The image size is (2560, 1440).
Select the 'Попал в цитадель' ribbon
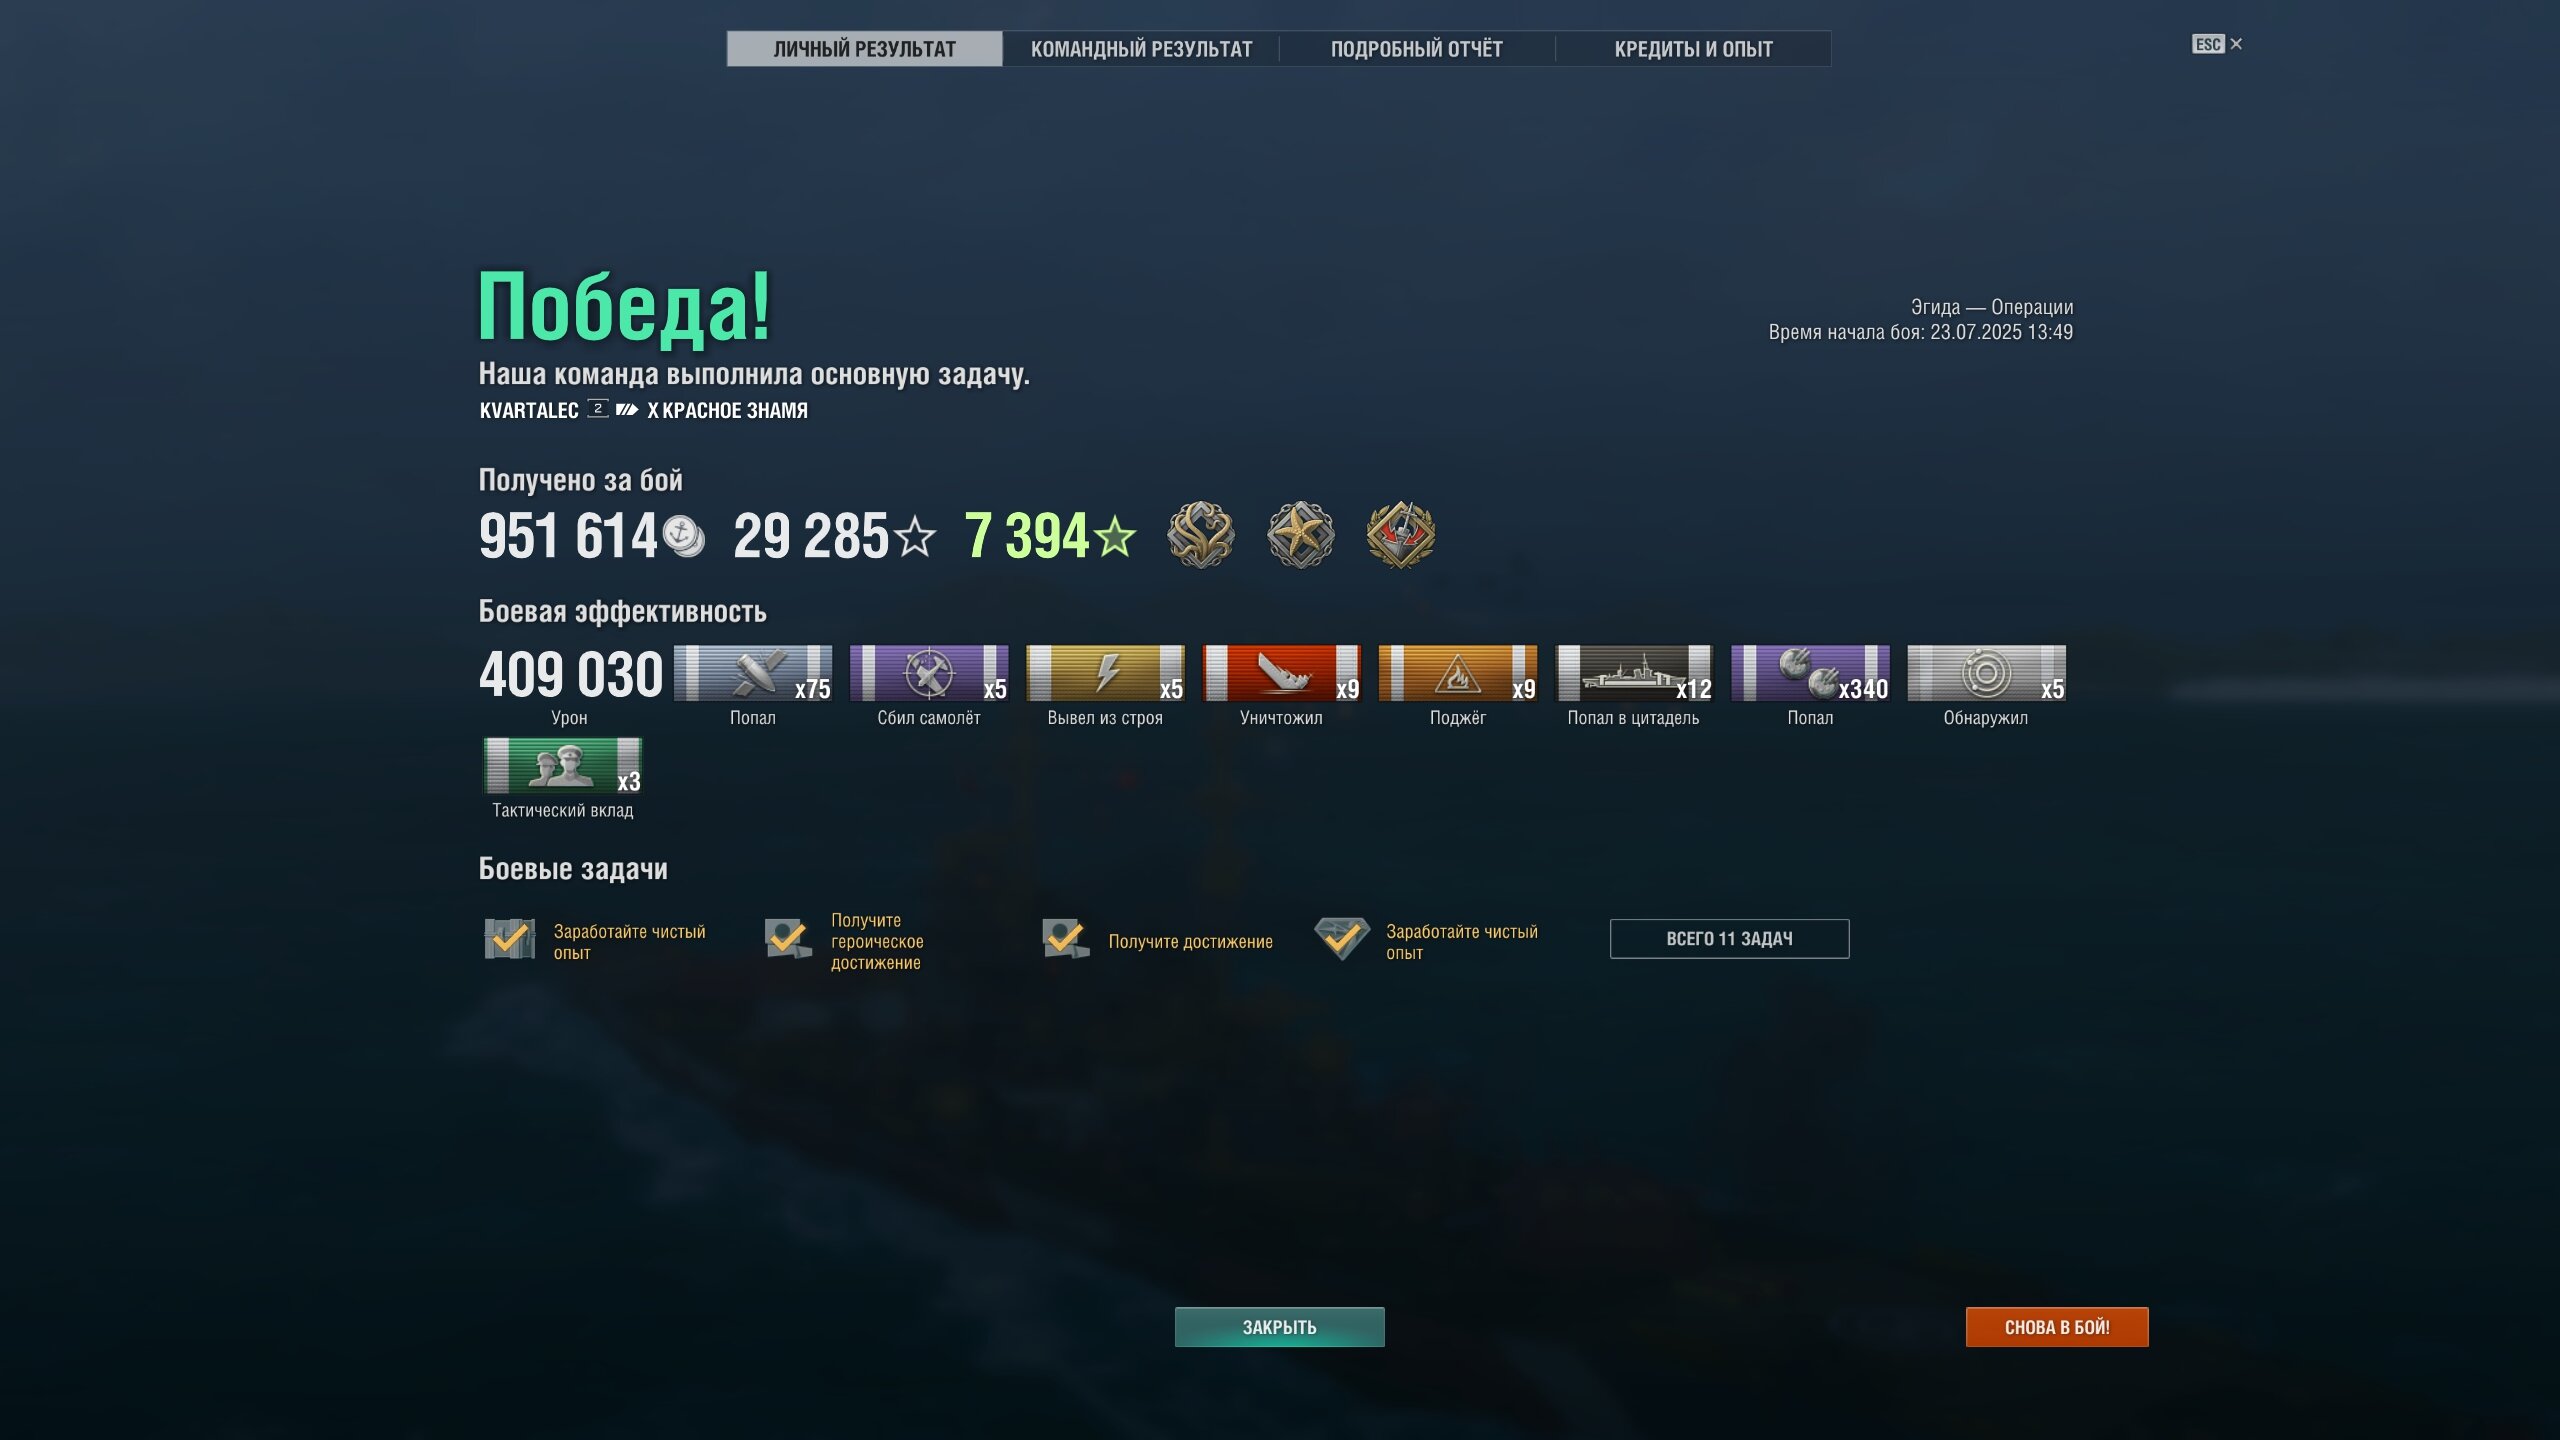[x=1634, y=673]
